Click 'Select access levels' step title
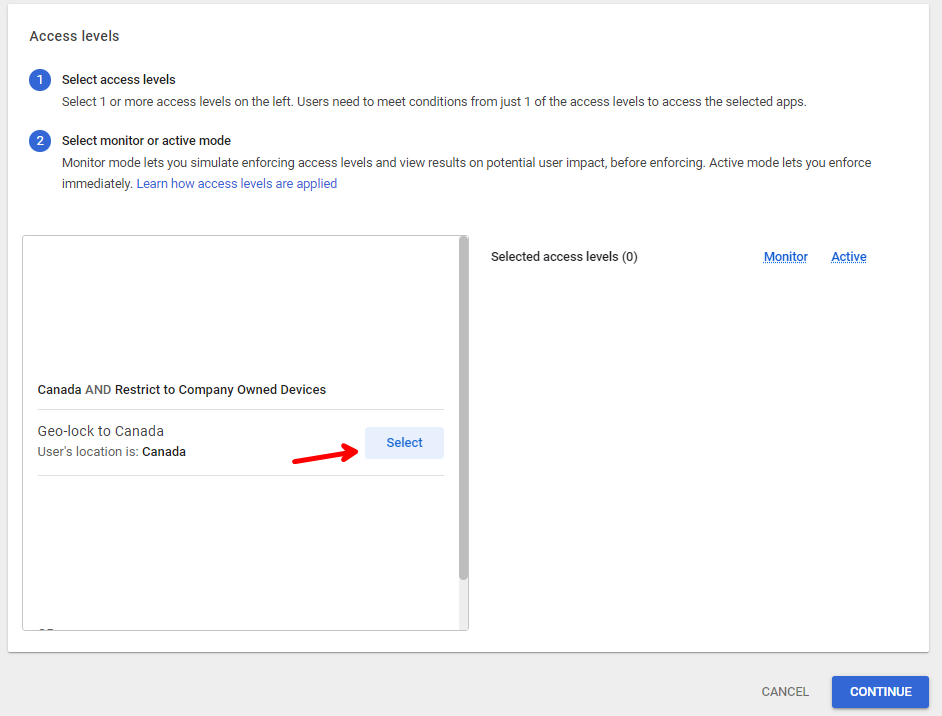This screenshot has height=716, width=942. click(x=119, y=80)
